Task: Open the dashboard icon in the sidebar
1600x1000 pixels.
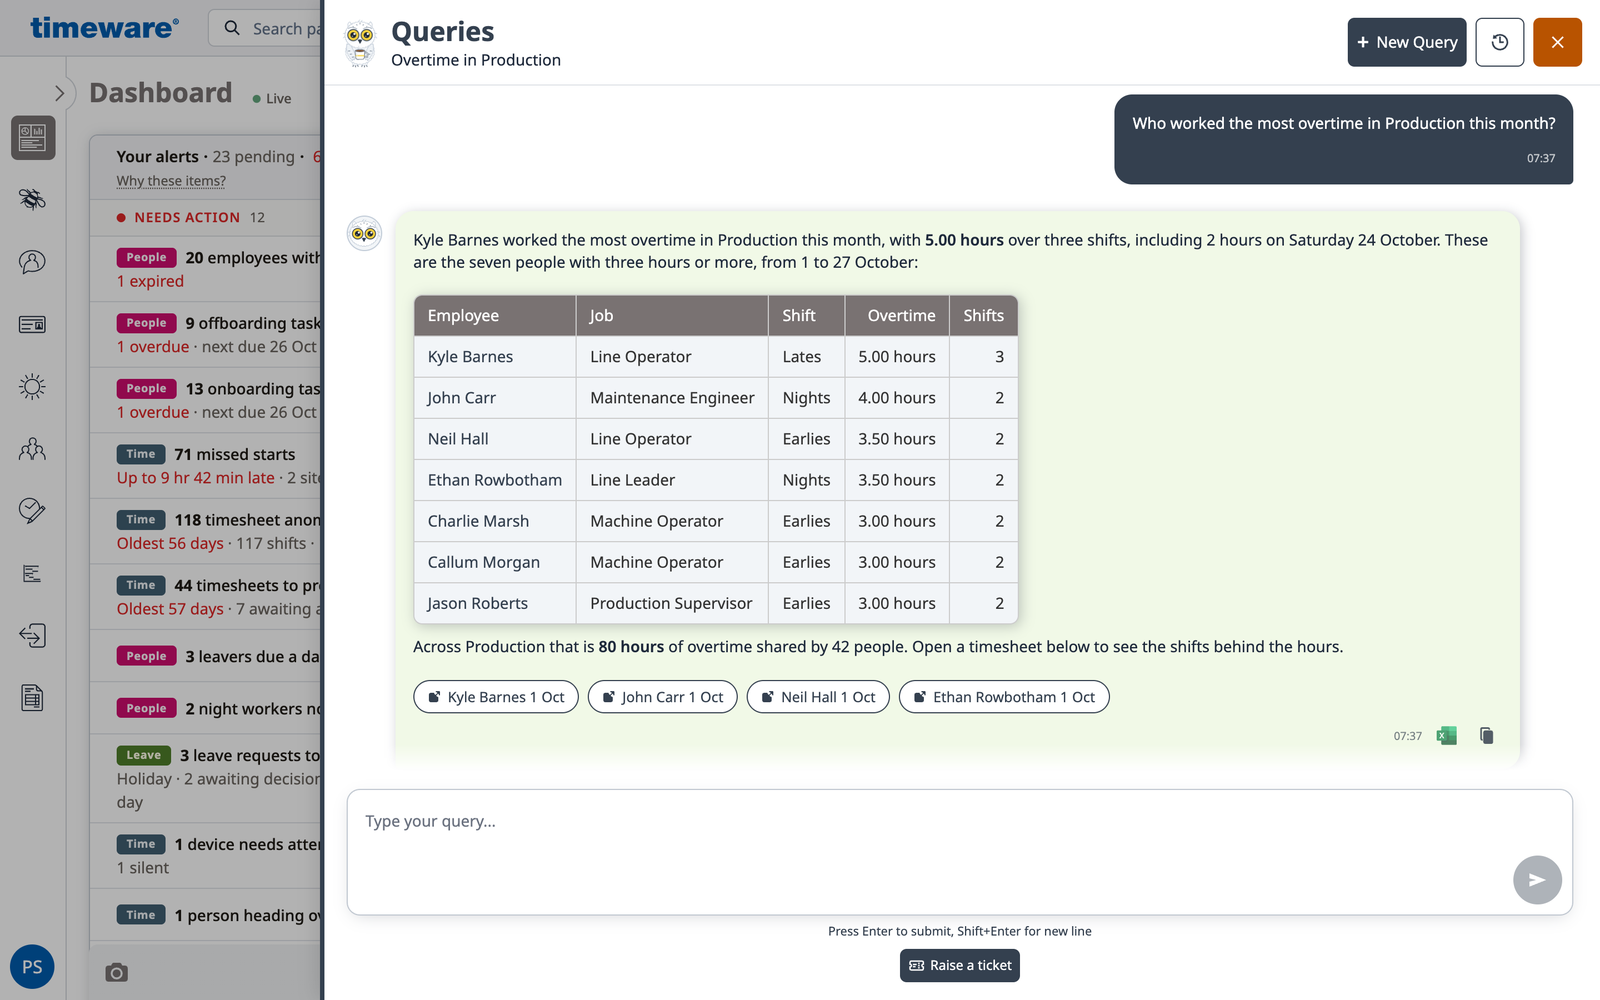Action: [x=33, y=138]
